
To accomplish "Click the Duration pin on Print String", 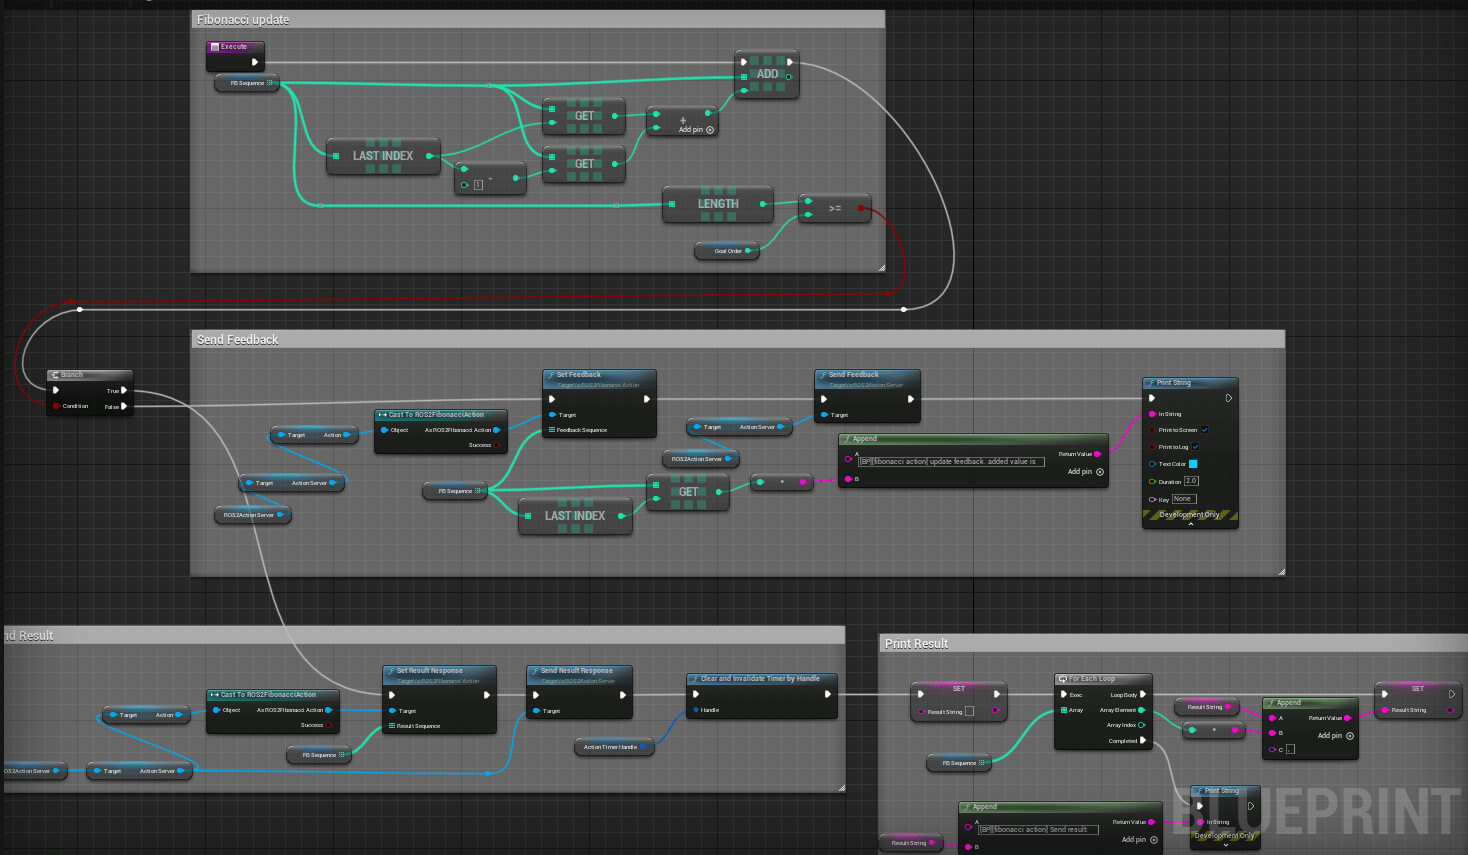I will tap(1152, 481).
